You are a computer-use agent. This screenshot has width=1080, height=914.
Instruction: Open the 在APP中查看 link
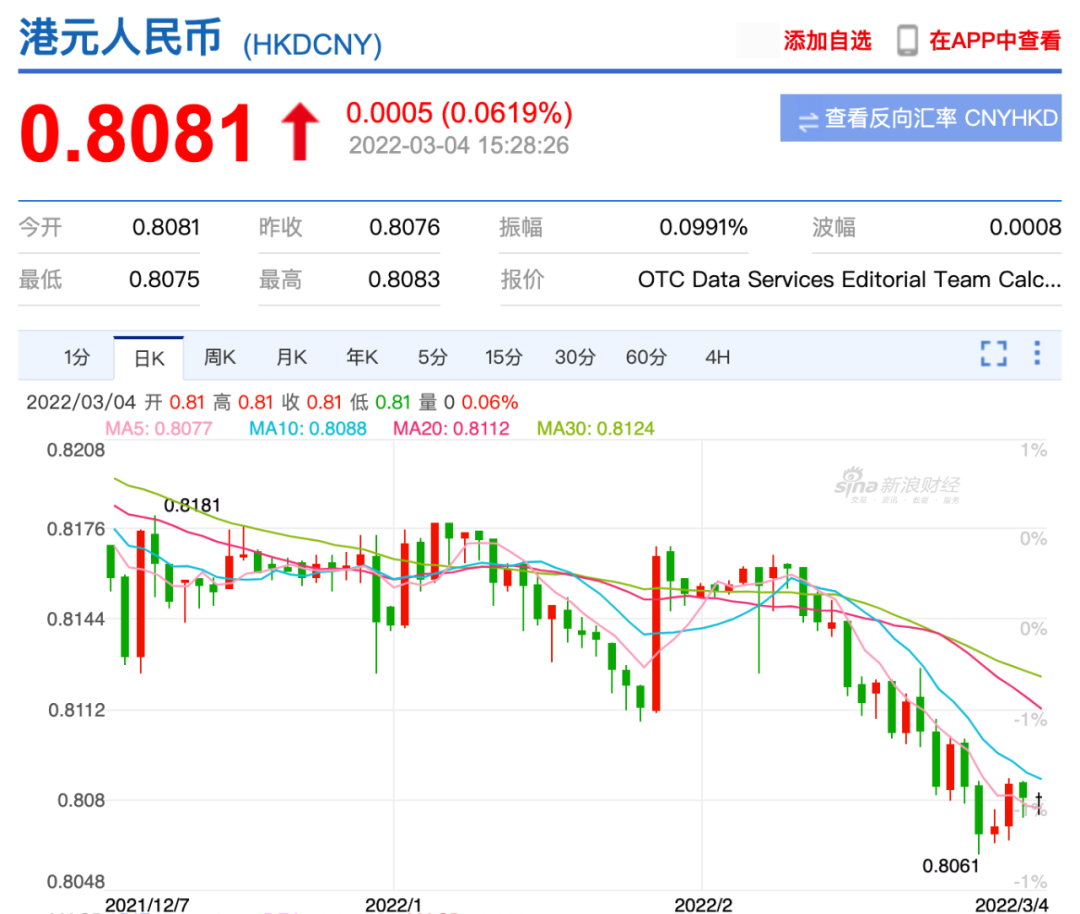pyautogui.click(x=997, y=40)
